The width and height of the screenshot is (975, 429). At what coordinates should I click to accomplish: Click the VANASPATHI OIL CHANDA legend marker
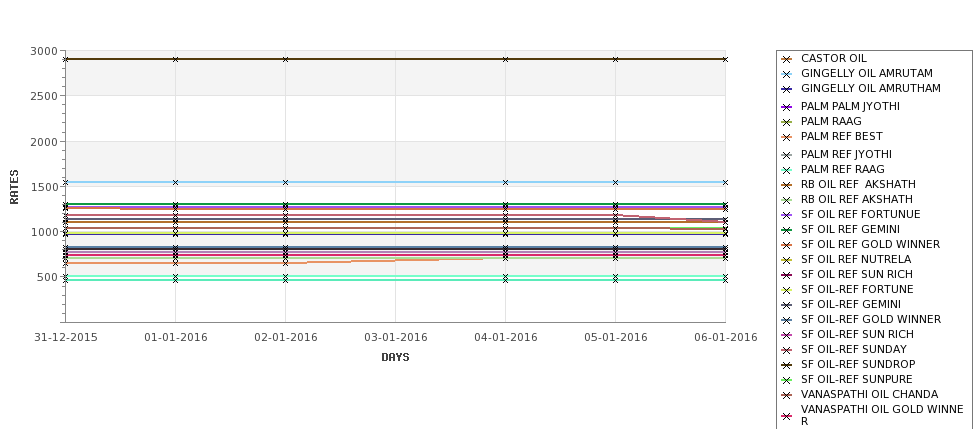pos(786,395)
